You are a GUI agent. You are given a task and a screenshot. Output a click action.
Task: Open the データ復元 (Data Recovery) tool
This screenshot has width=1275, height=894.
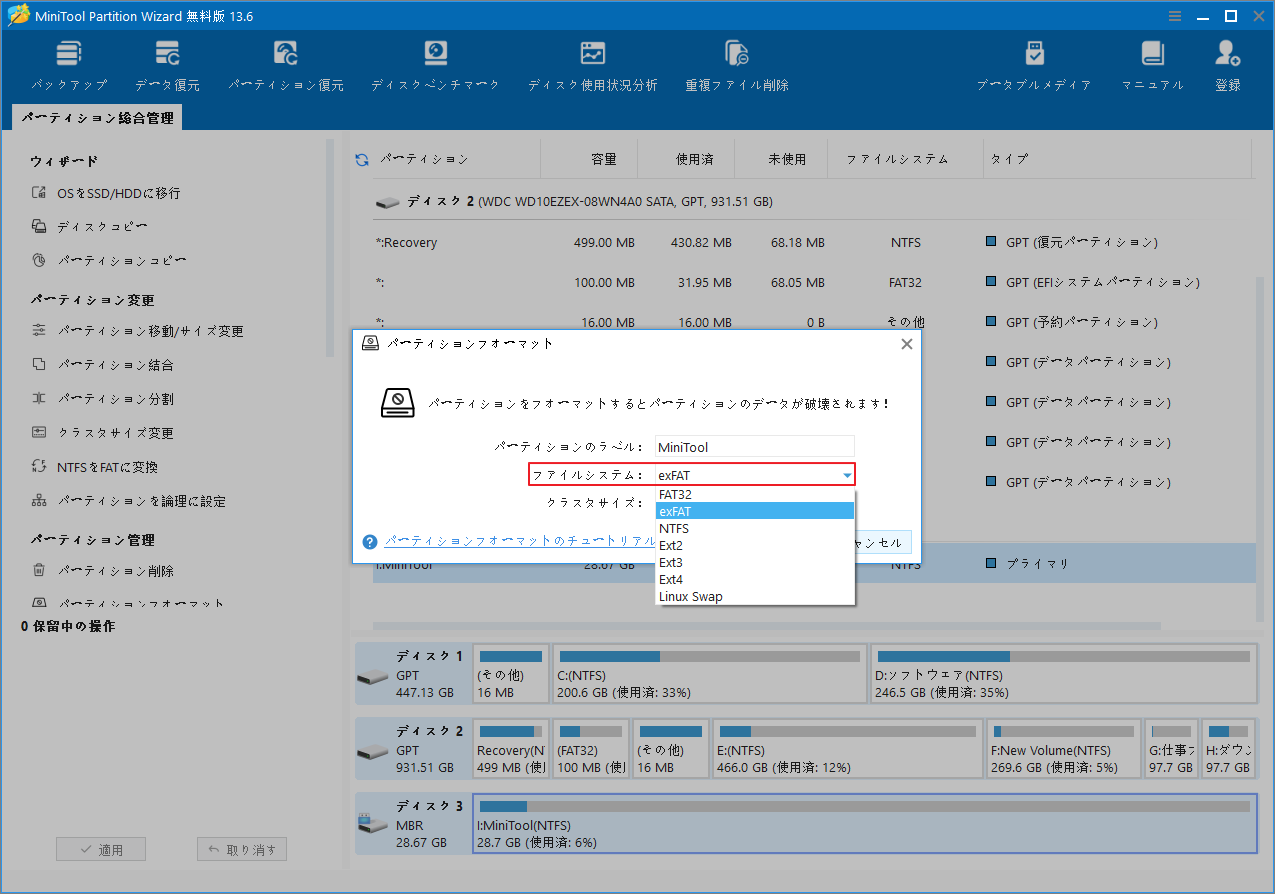click(x=166, y=63)
